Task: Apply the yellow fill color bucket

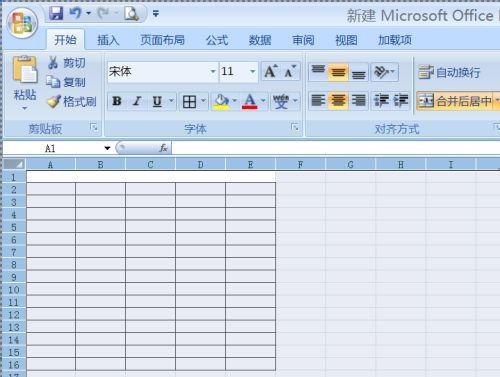Action: tap(221, 101)
